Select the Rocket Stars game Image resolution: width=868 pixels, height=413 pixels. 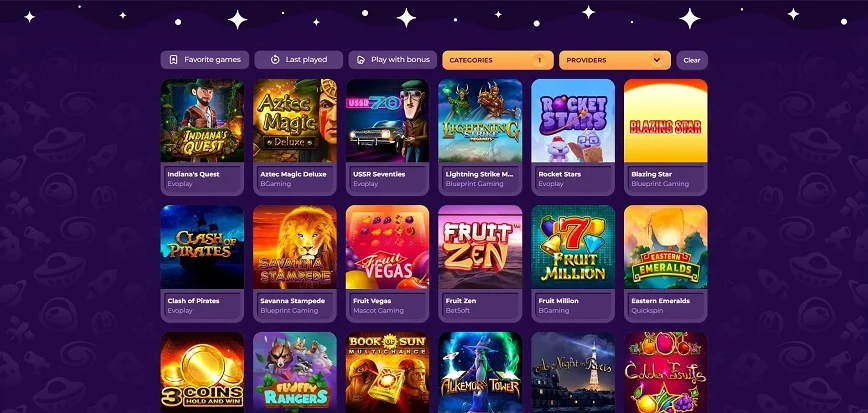tap(573, 121)
